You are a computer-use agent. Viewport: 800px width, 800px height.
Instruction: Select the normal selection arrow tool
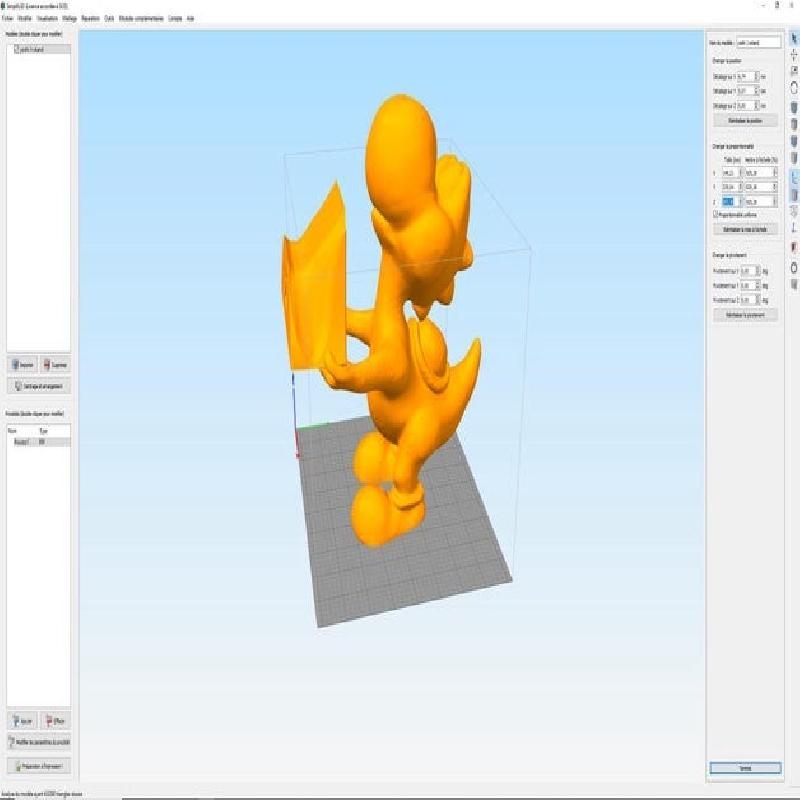[x=794, y=38]
